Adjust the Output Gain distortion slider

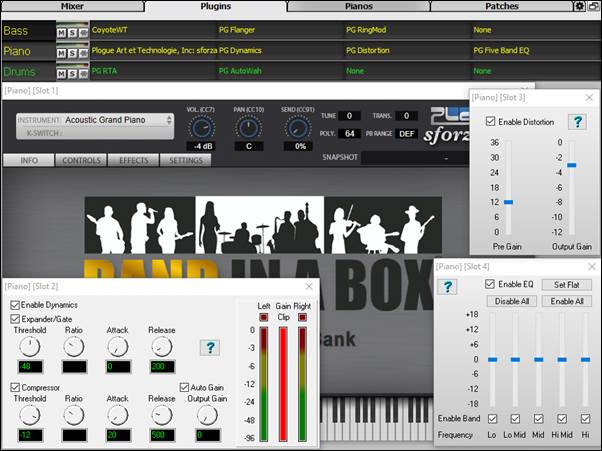pyautogui.click(x=572, y=165)
